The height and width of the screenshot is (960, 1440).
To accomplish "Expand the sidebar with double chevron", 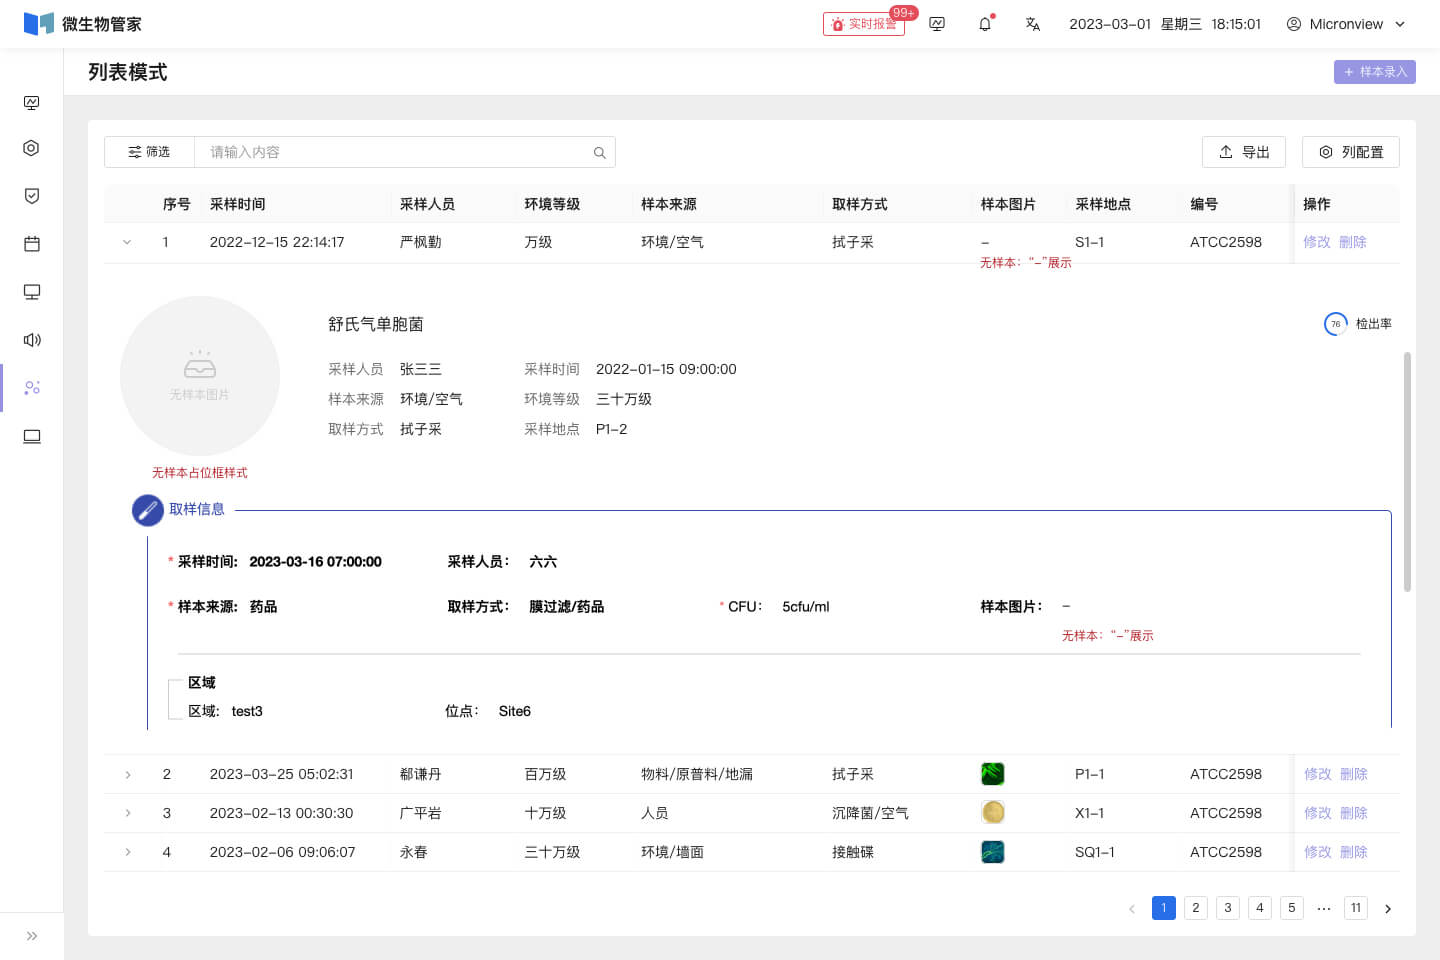I will click(32, 936).
